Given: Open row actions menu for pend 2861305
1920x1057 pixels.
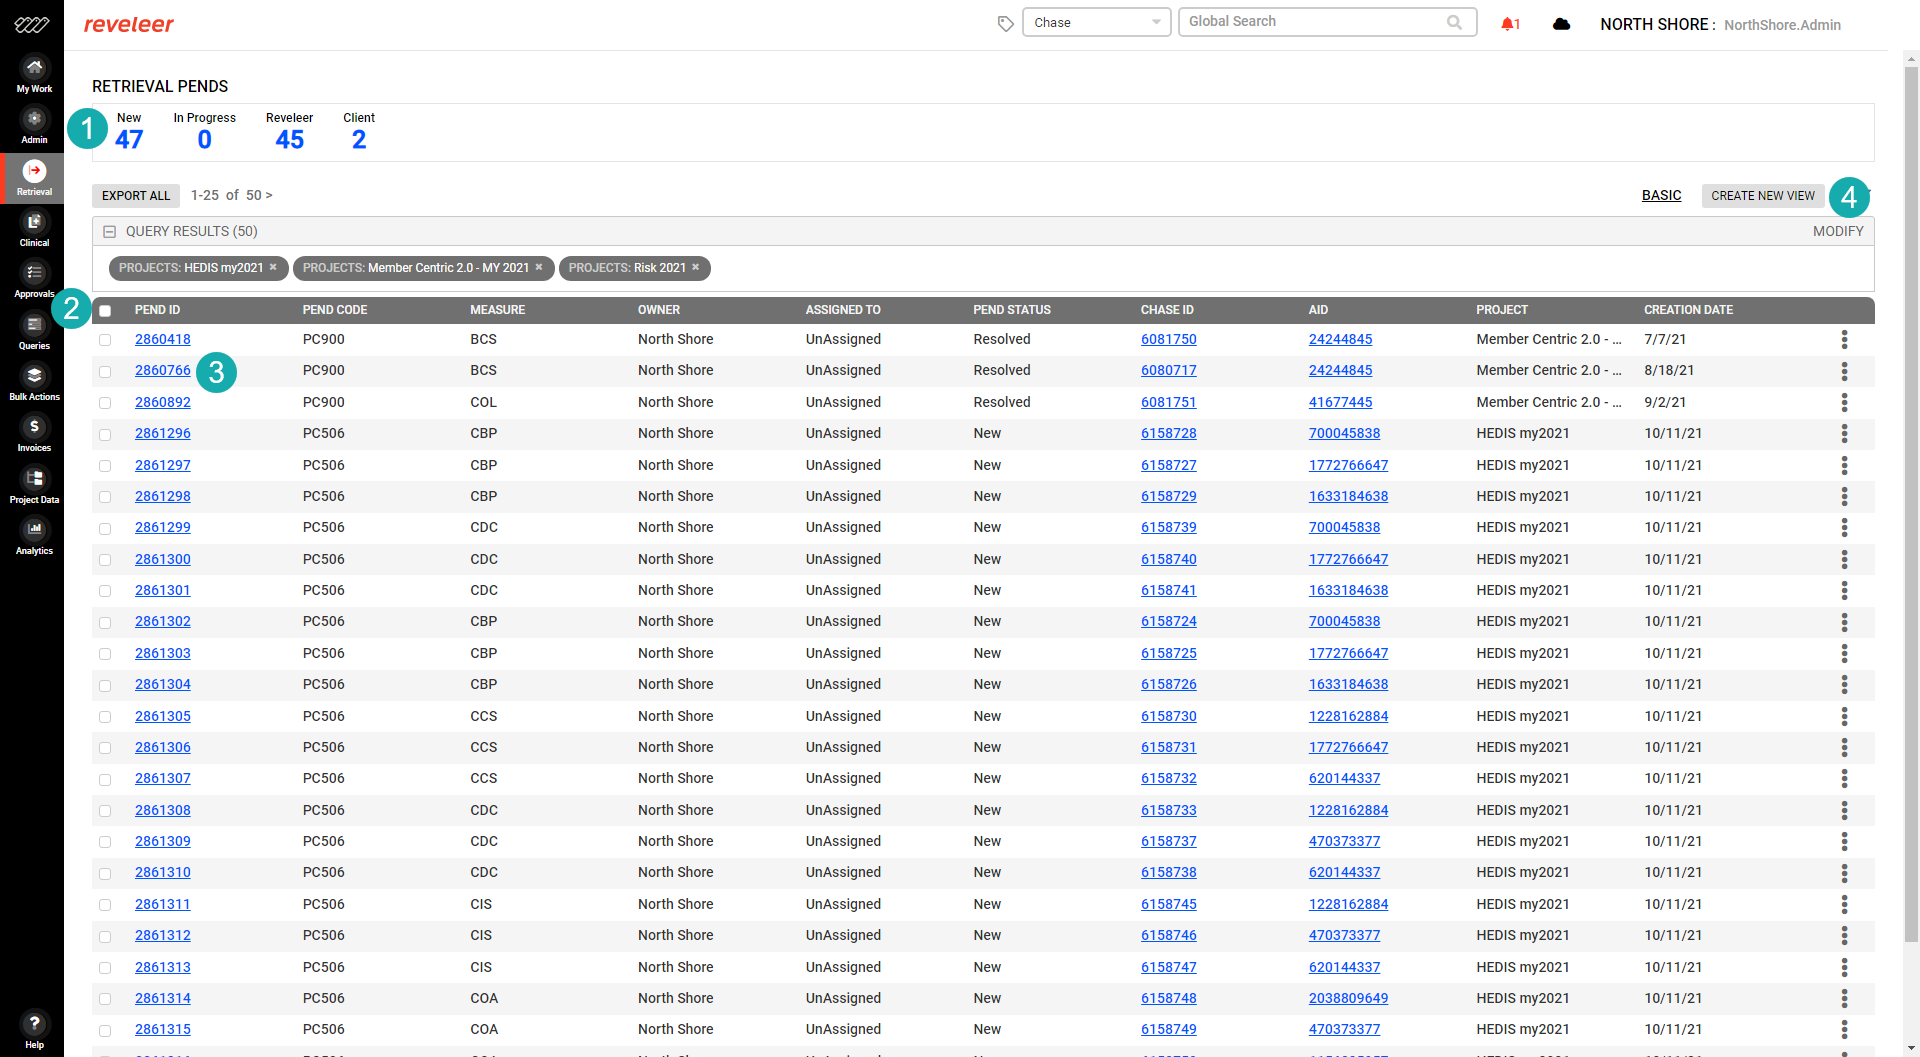Looking at the screenshot, I should (1844, 716).
